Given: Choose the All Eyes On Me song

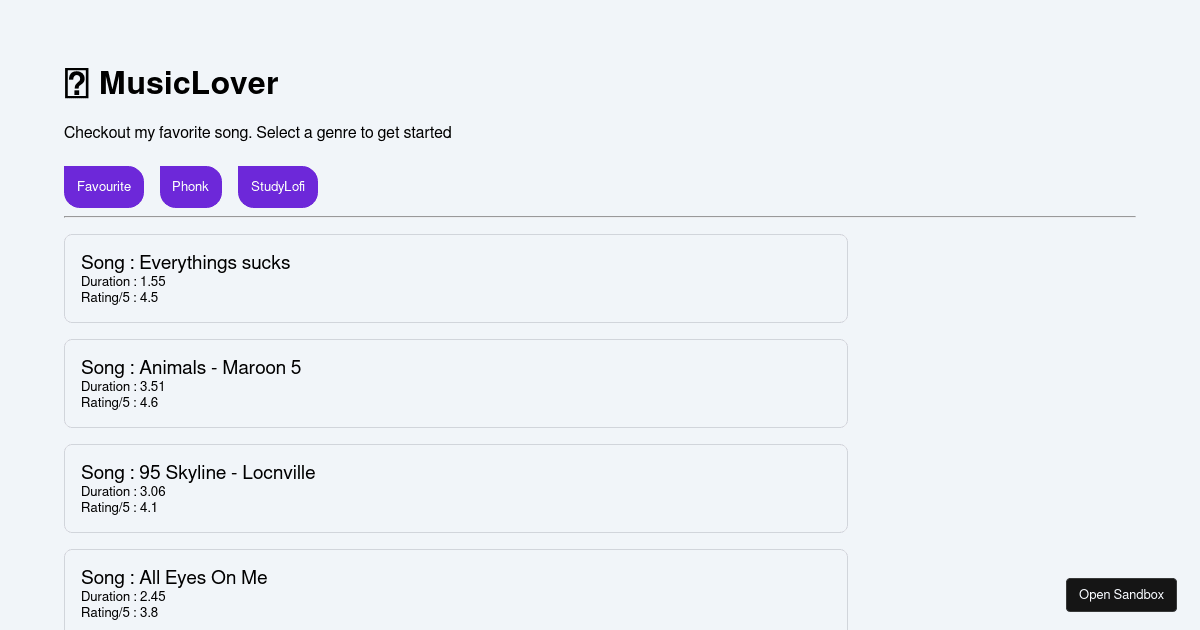Looking at the screenshot, I should (456, 590).
